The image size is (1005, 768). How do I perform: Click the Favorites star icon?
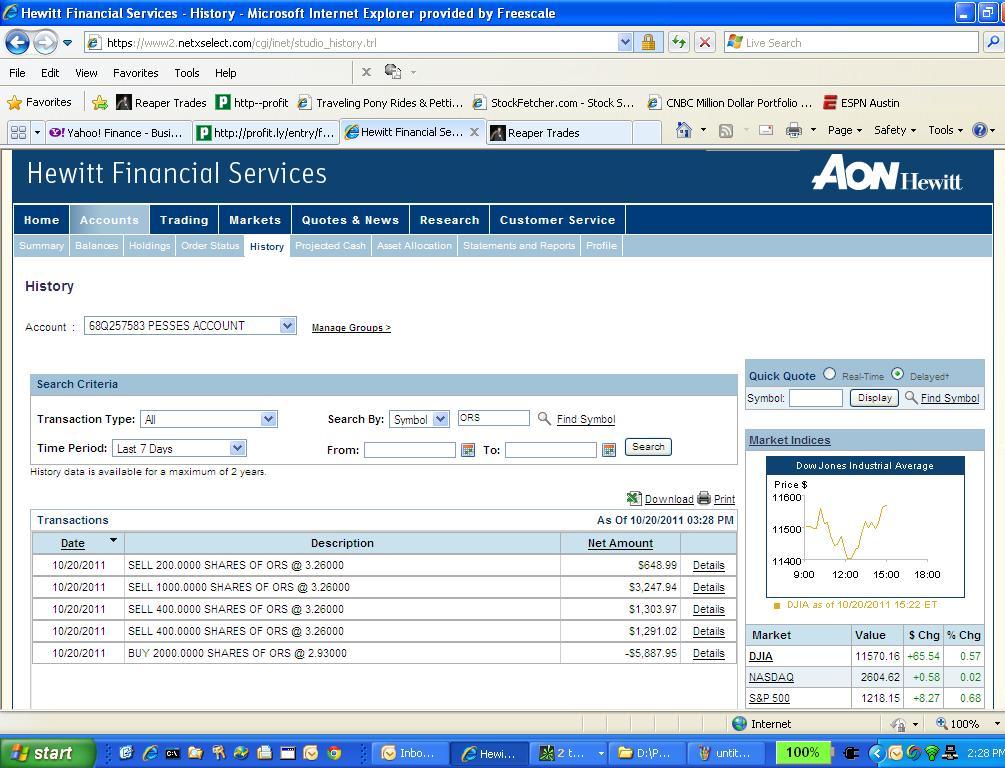[14, 103]
